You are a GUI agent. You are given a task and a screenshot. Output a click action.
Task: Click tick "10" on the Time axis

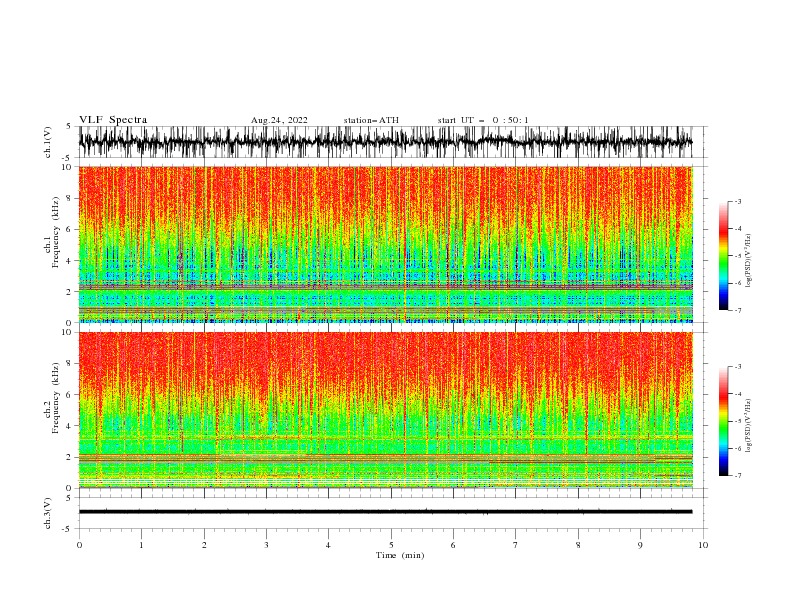coord(703,545)
